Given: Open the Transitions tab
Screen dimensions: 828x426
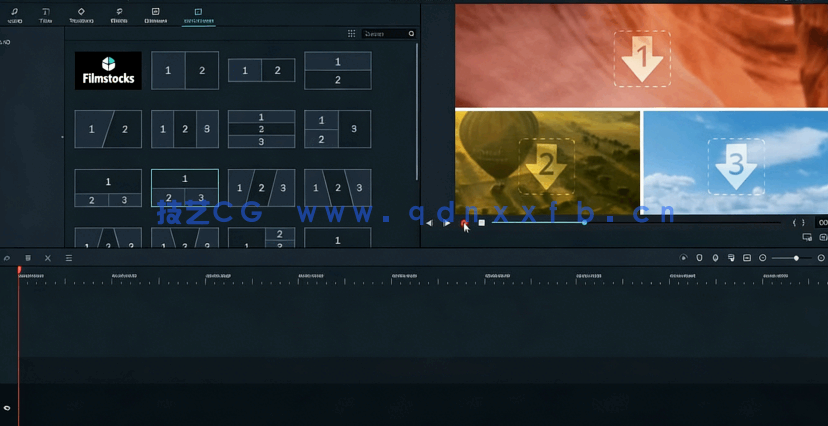Looking at the screenshot, I should tap(81, 15).
